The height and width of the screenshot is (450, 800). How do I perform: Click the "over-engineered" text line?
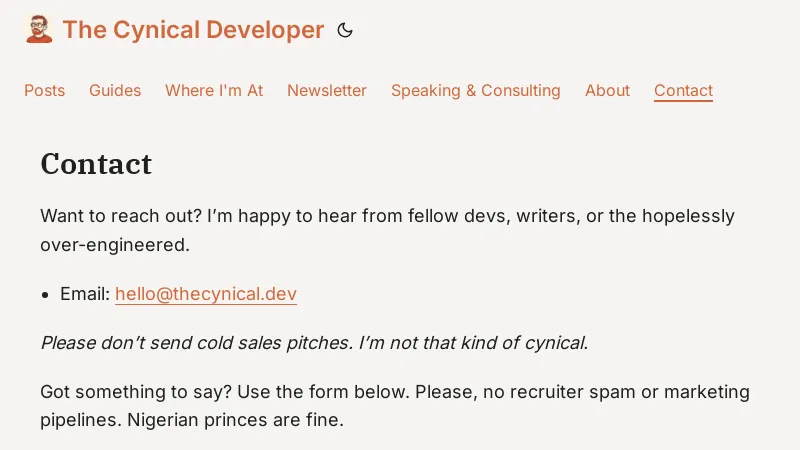114,244
